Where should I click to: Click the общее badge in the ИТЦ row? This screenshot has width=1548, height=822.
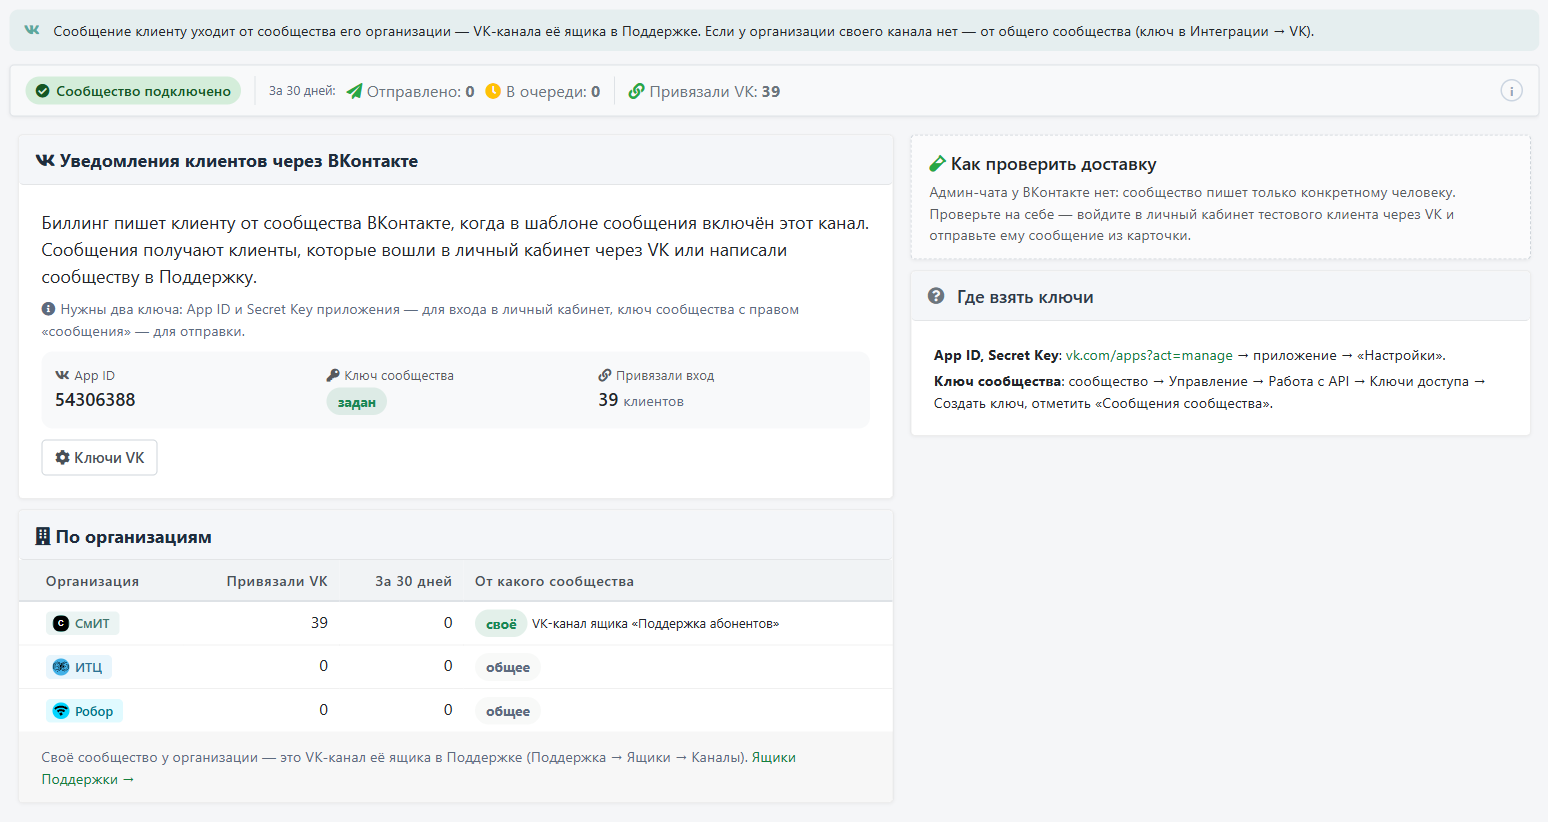click(508, 667)
